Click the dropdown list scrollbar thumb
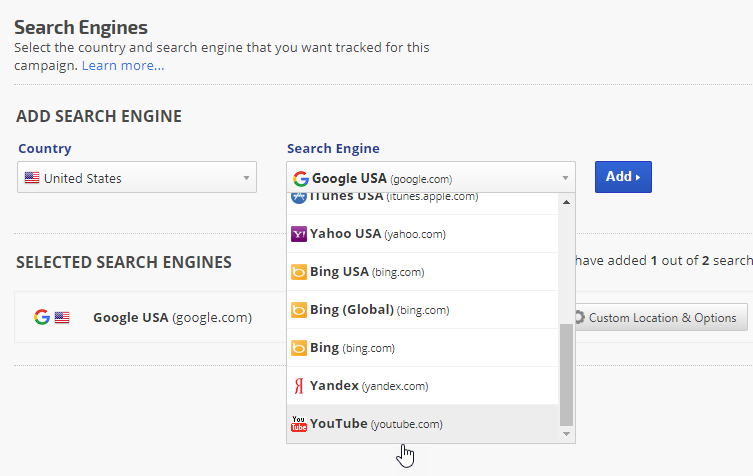Image resolution: width=753 pixels, height=476 pixels. 566,375
